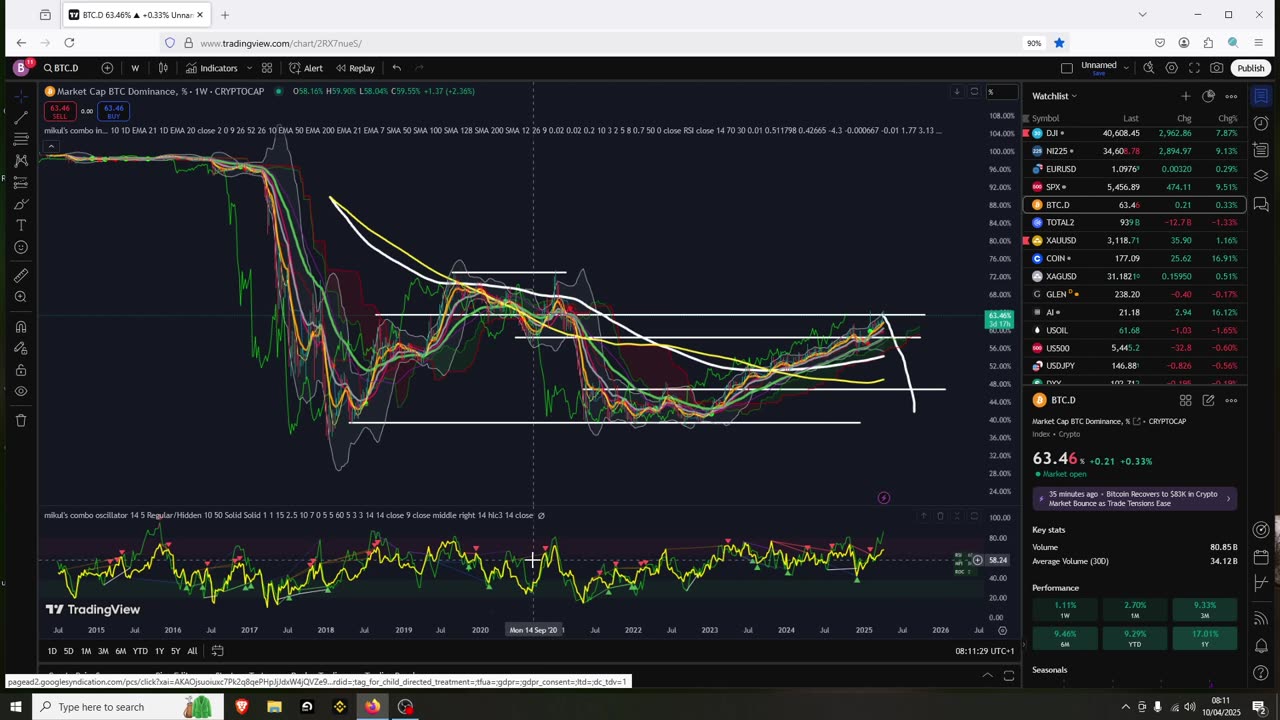This screenshot has width=1280, height=720.
Task: Open go to date calendar icon
Action: [x=217, y=651]
